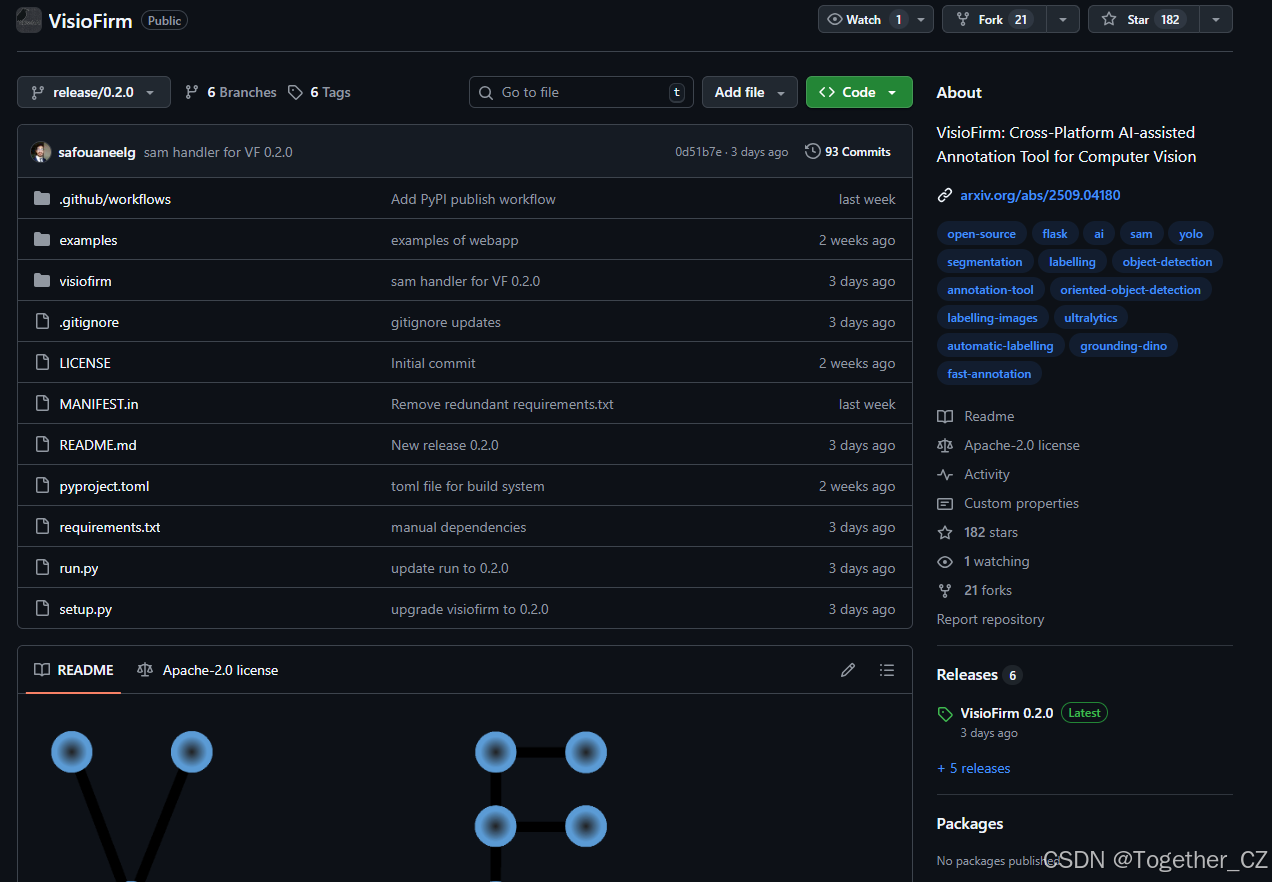Expand the Star lists dropdown arrow
Viewport: 1272px width, 882px height.
point(1216,20)
